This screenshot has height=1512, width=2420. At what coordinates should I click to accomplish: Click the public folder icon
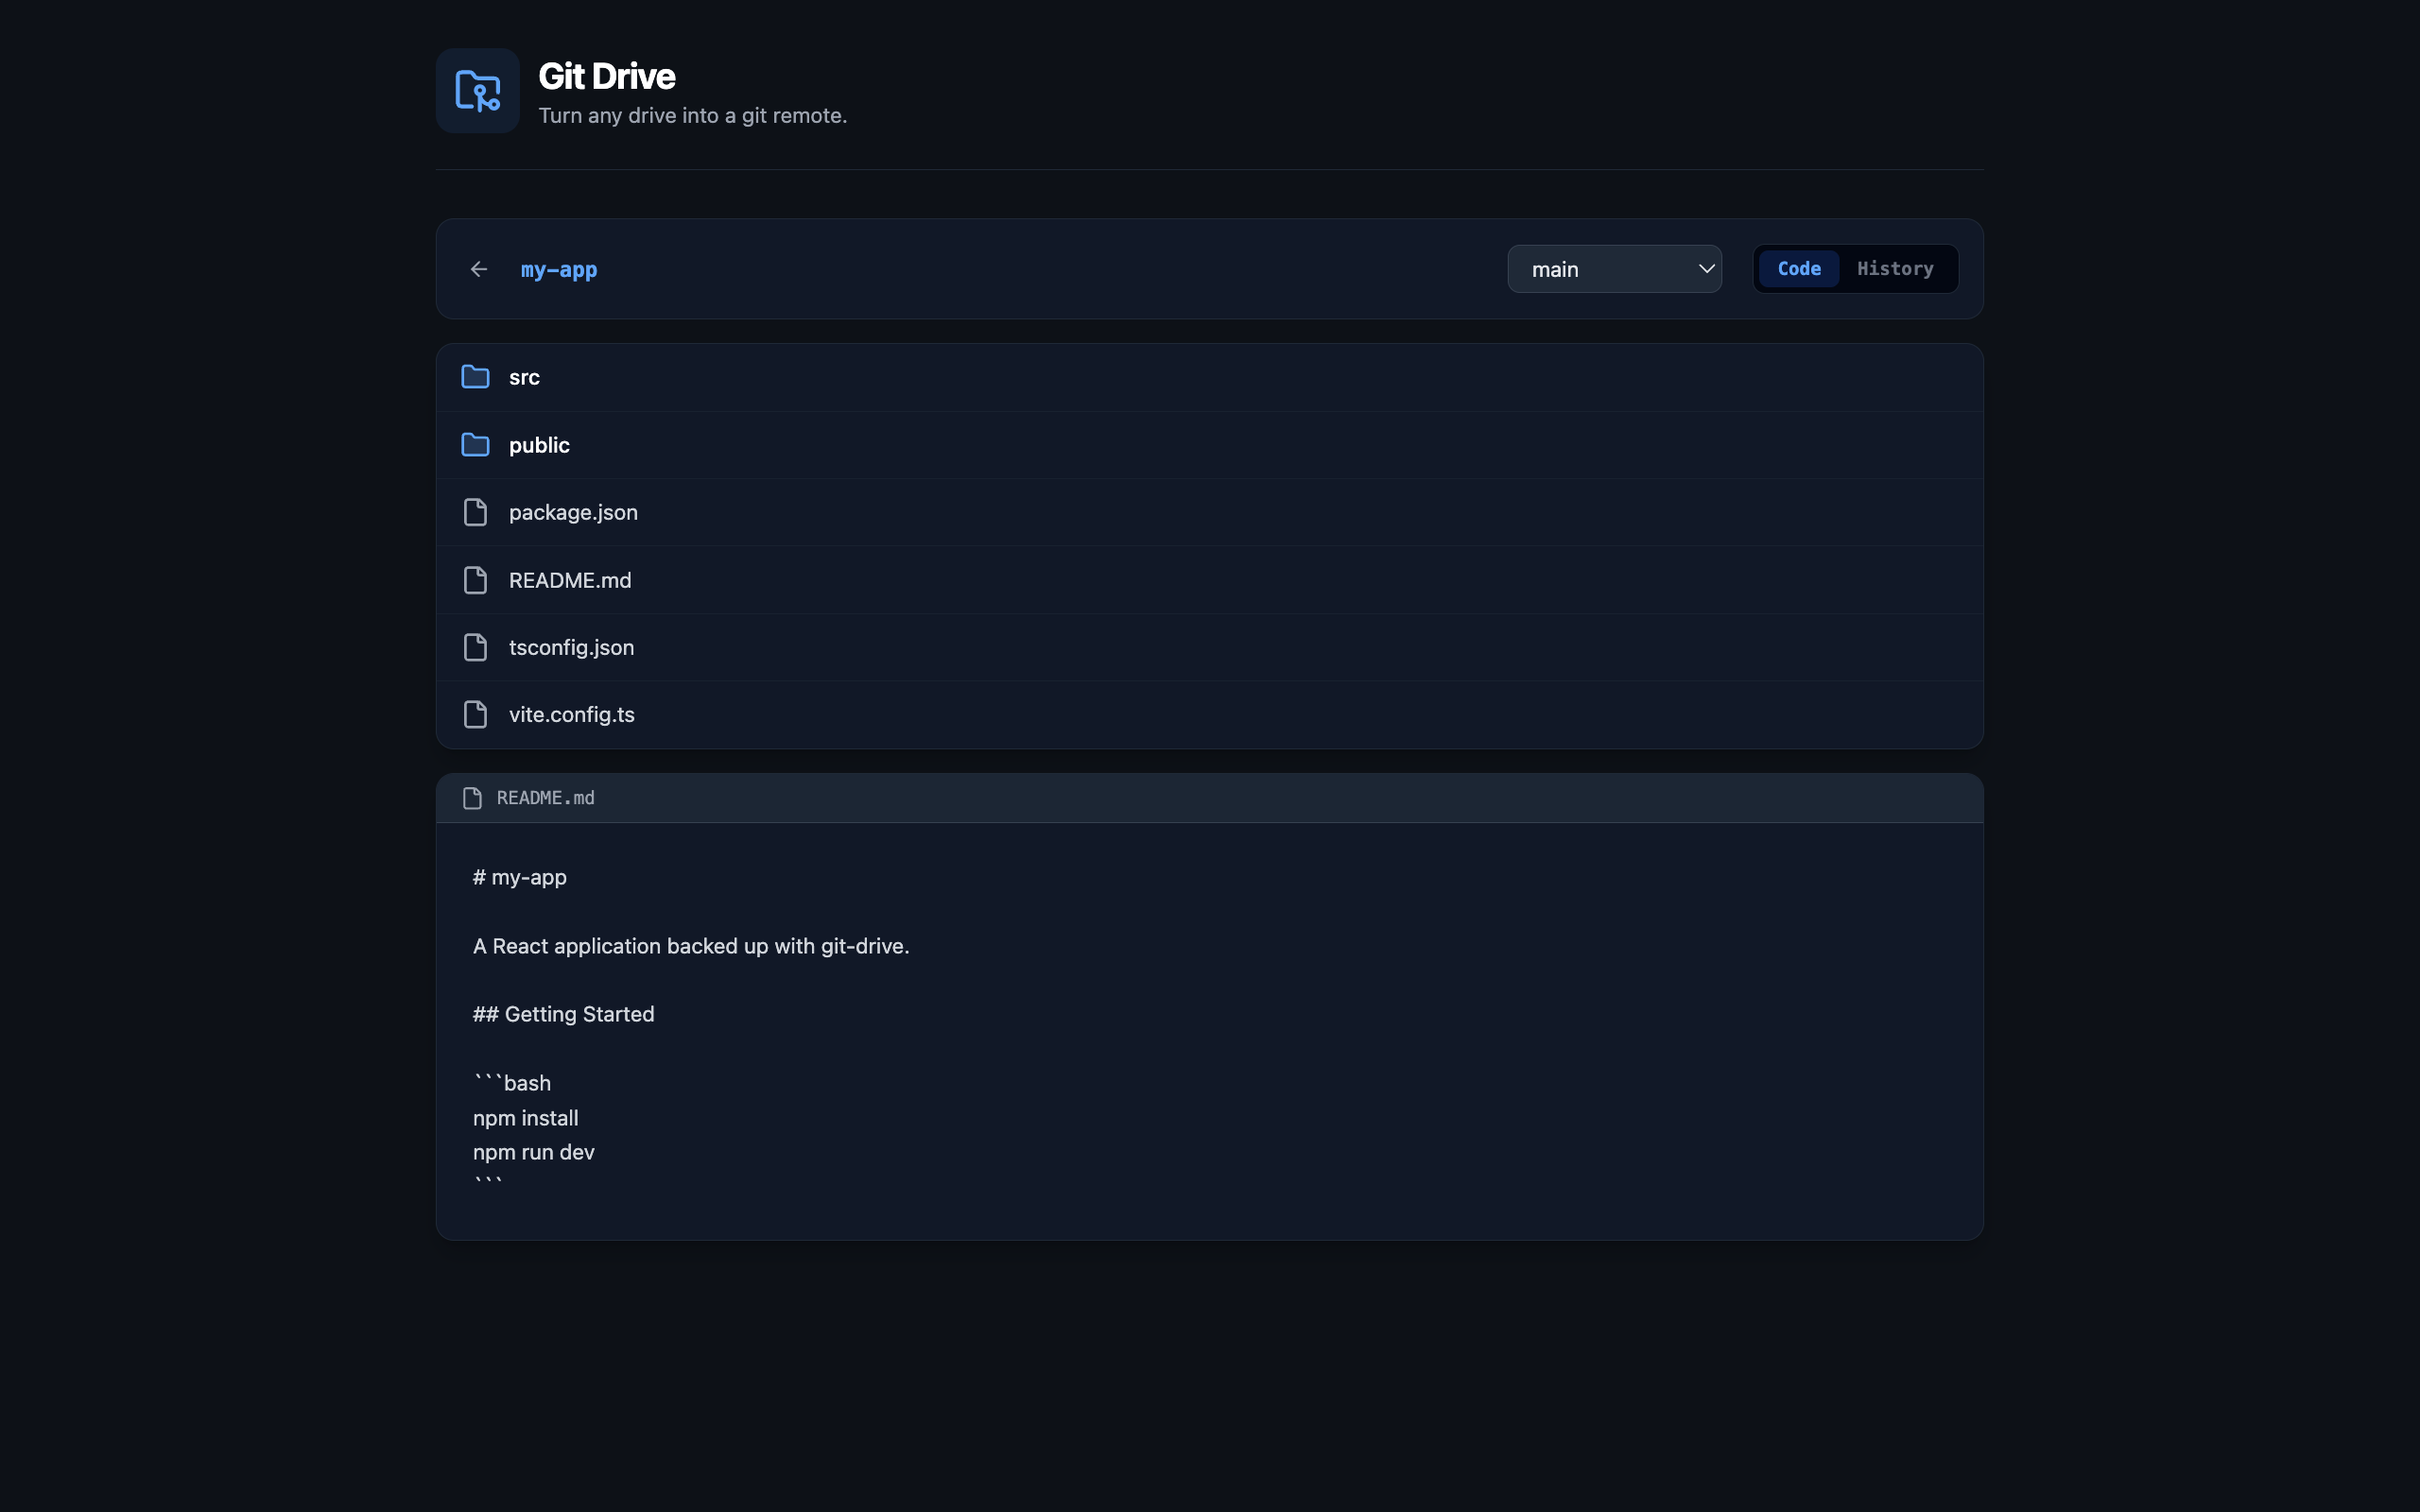coord(475,445)
